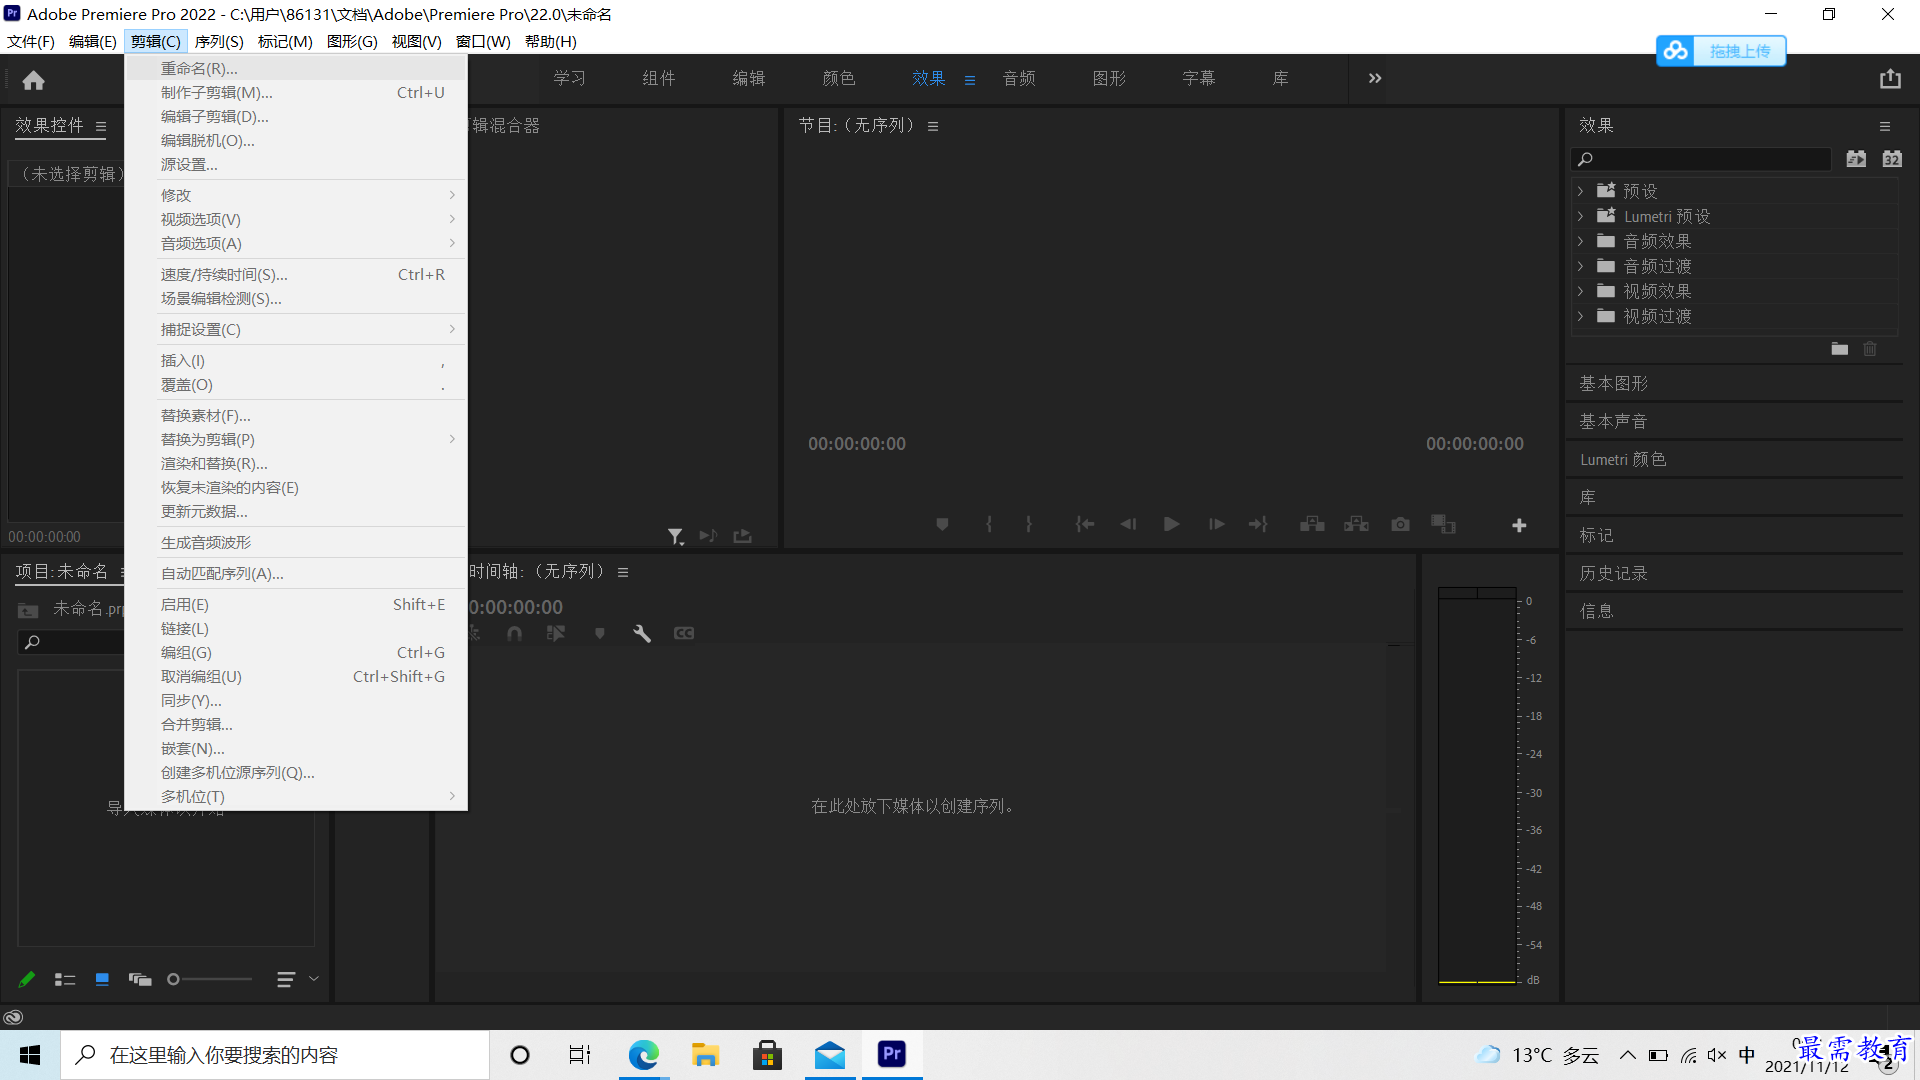Click the Lift button icon
1920x1080 pixels.
coord(1312,524)
